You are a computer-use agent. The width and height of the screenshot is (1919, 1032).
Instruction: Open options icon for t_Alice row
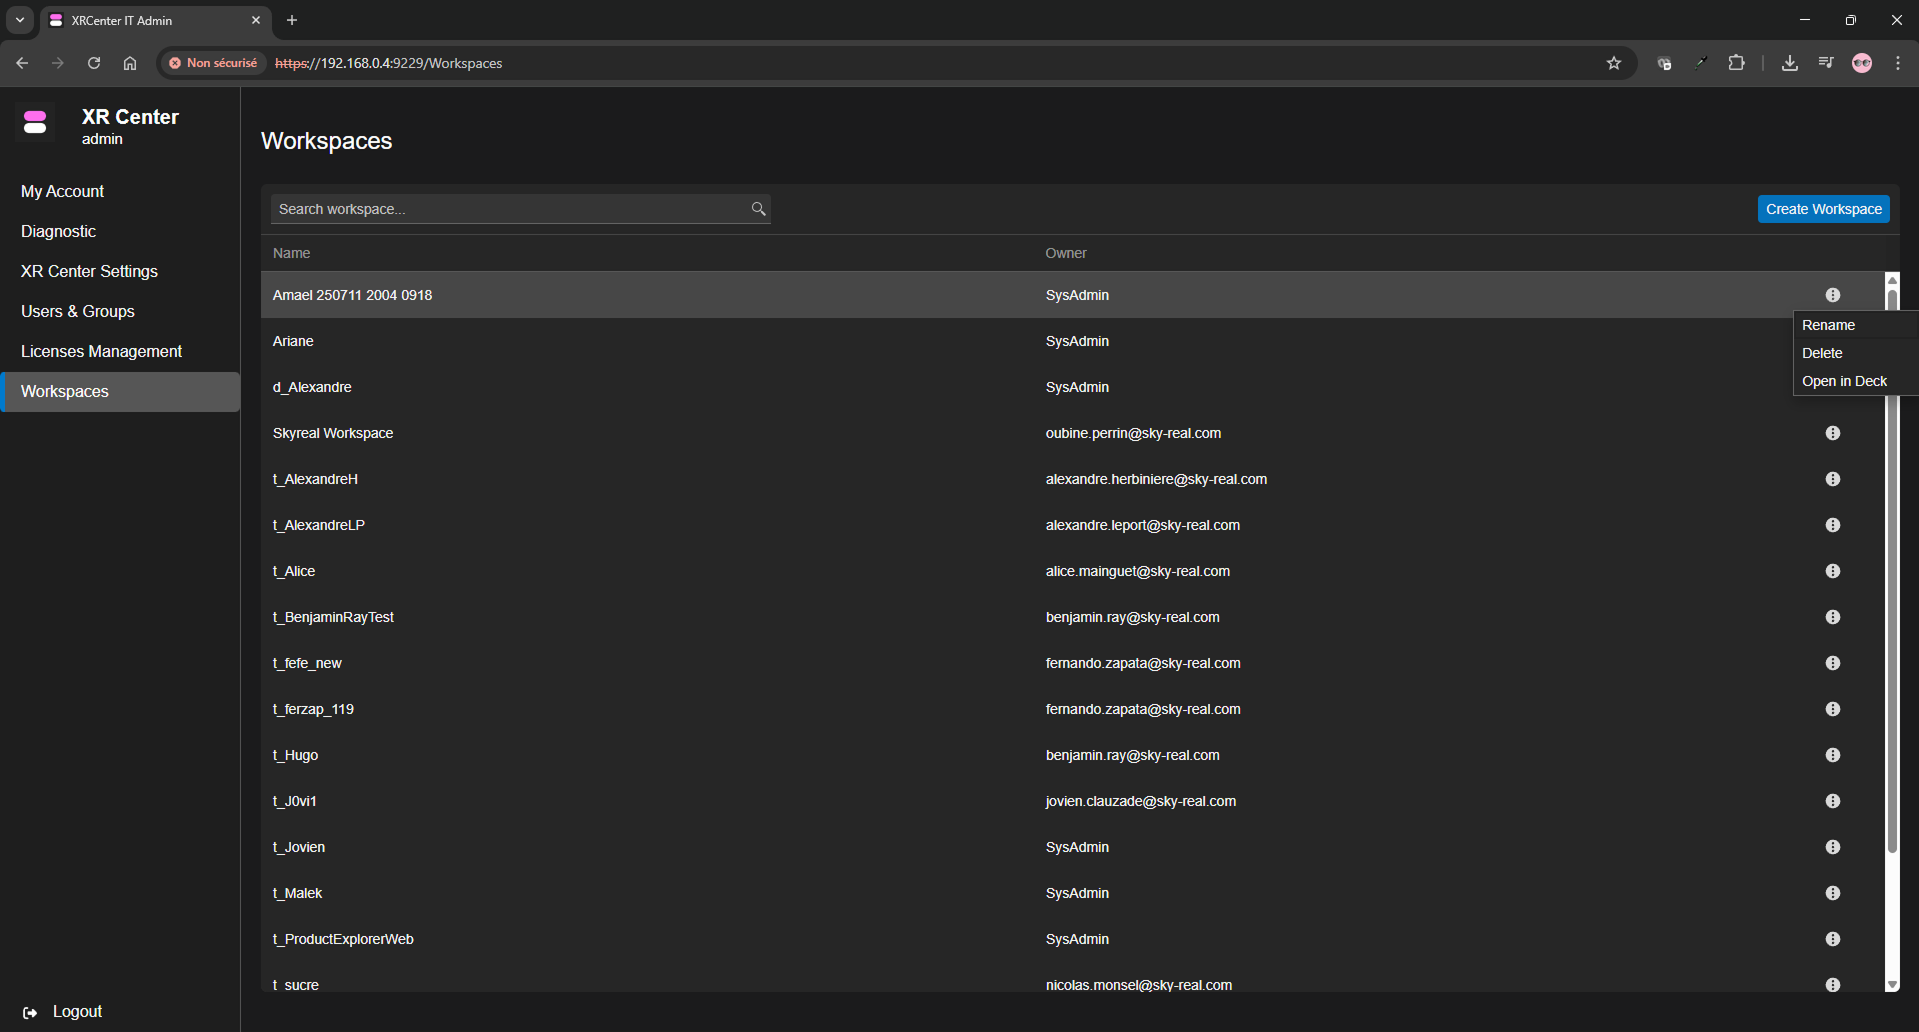click(x=1832, y=571)
